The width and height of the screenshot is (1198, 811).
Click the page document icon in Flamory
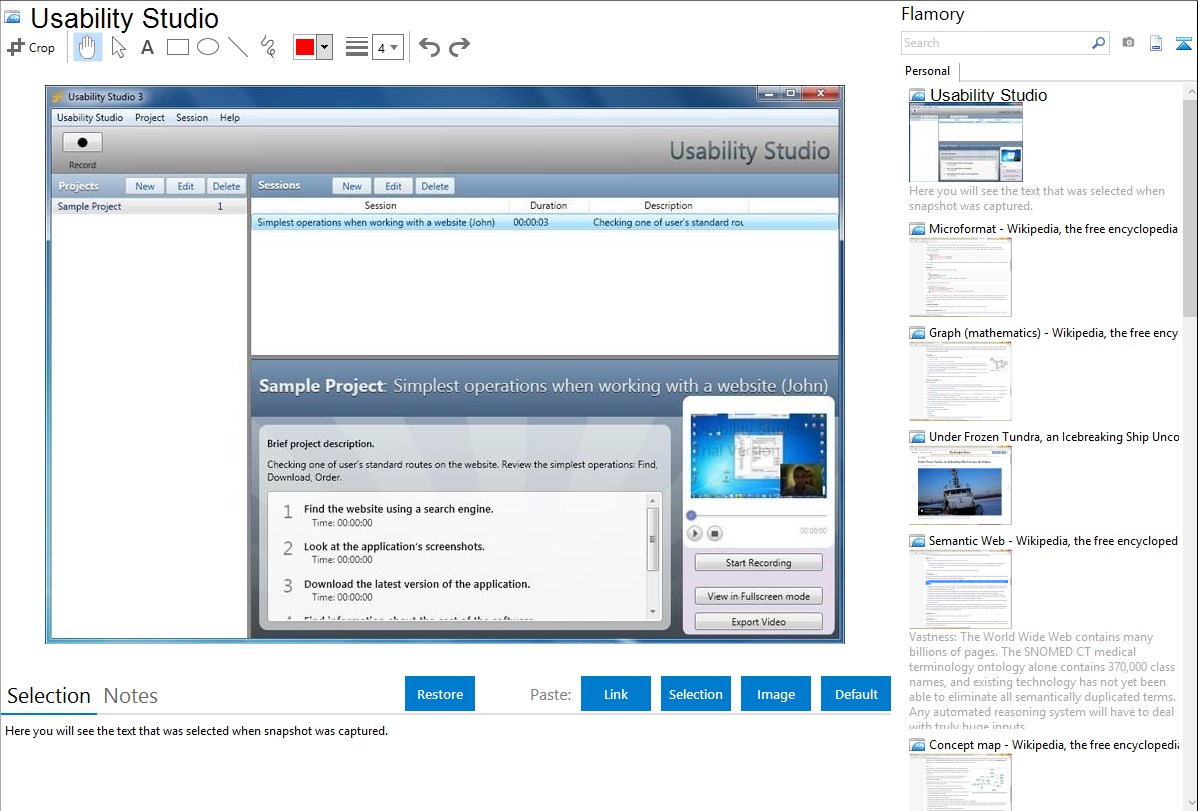(x=1156, y=43)
